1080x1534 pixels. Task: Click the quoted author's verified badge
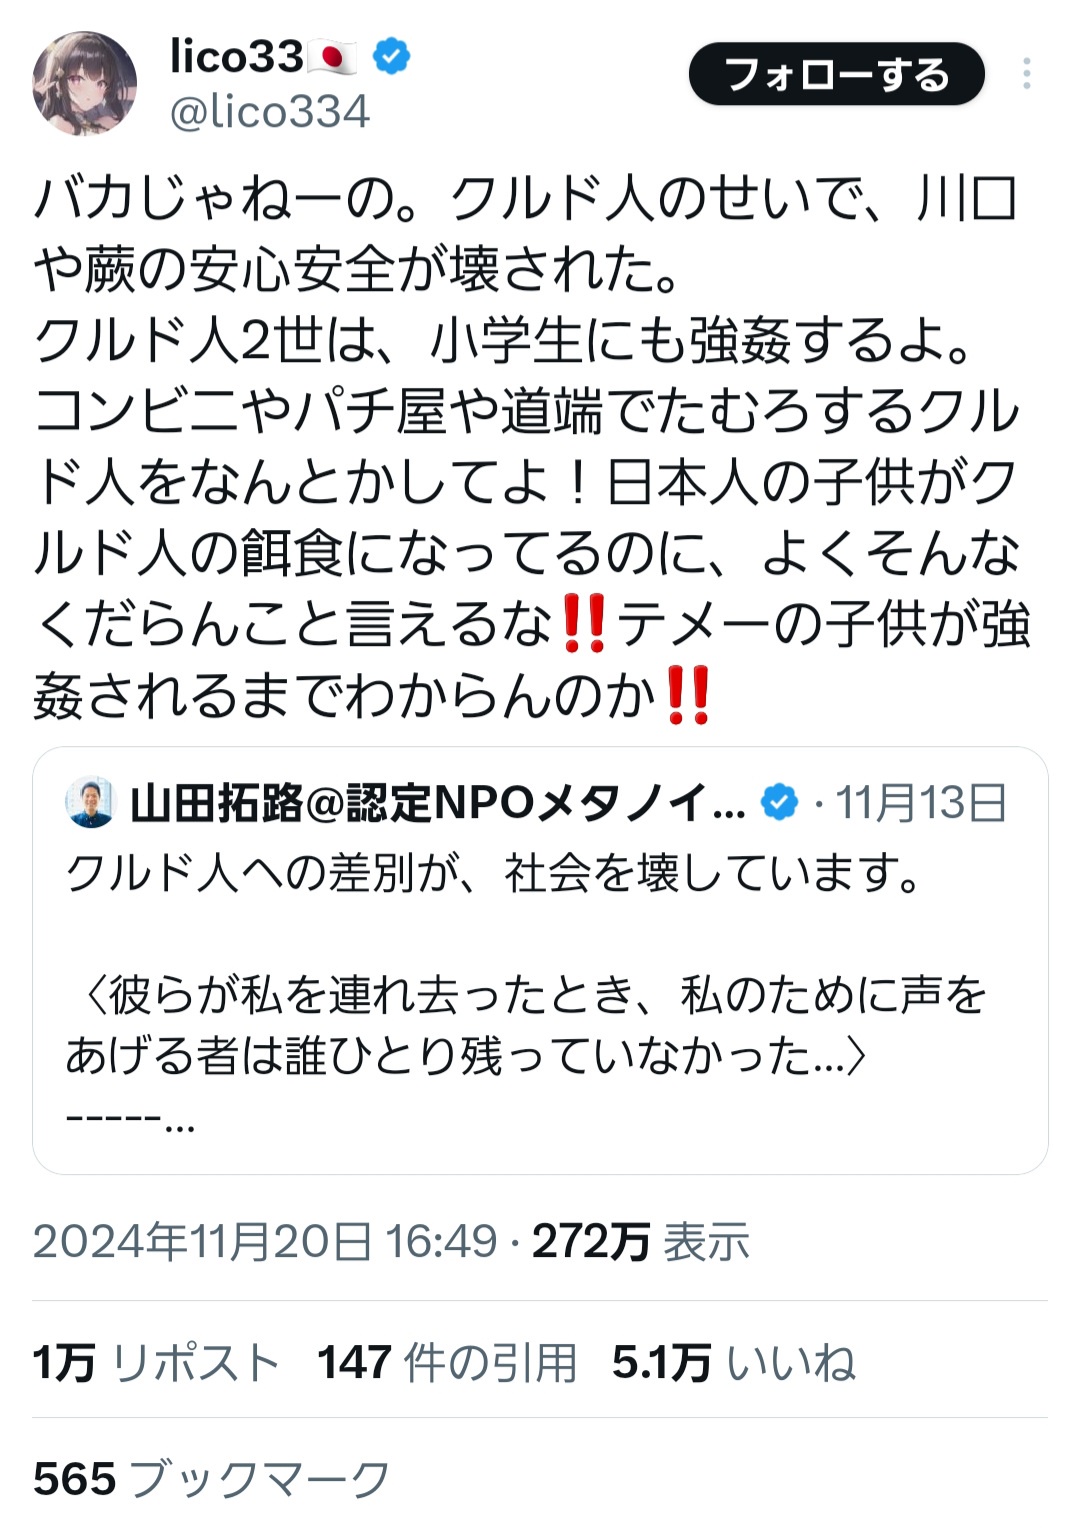pyautogui.click(x=779, y=802)
